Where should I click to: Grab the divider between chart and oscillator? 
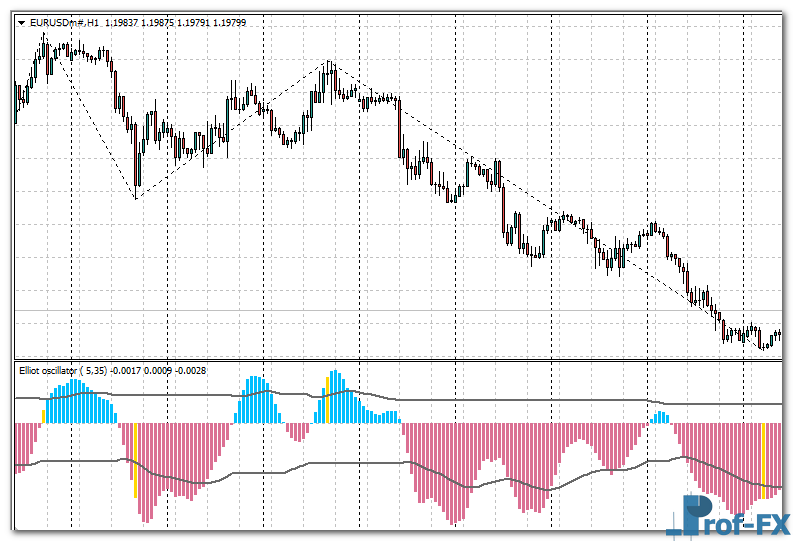coord(400,358)
